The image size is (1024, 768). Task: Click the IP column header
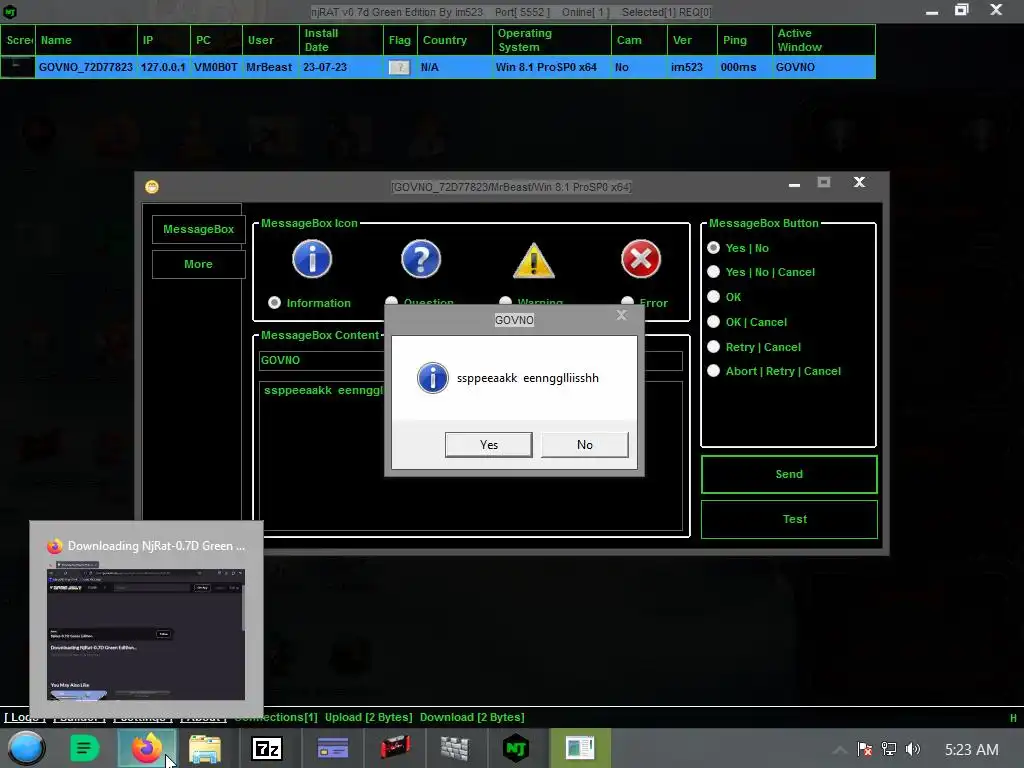[x=164, y=40]
